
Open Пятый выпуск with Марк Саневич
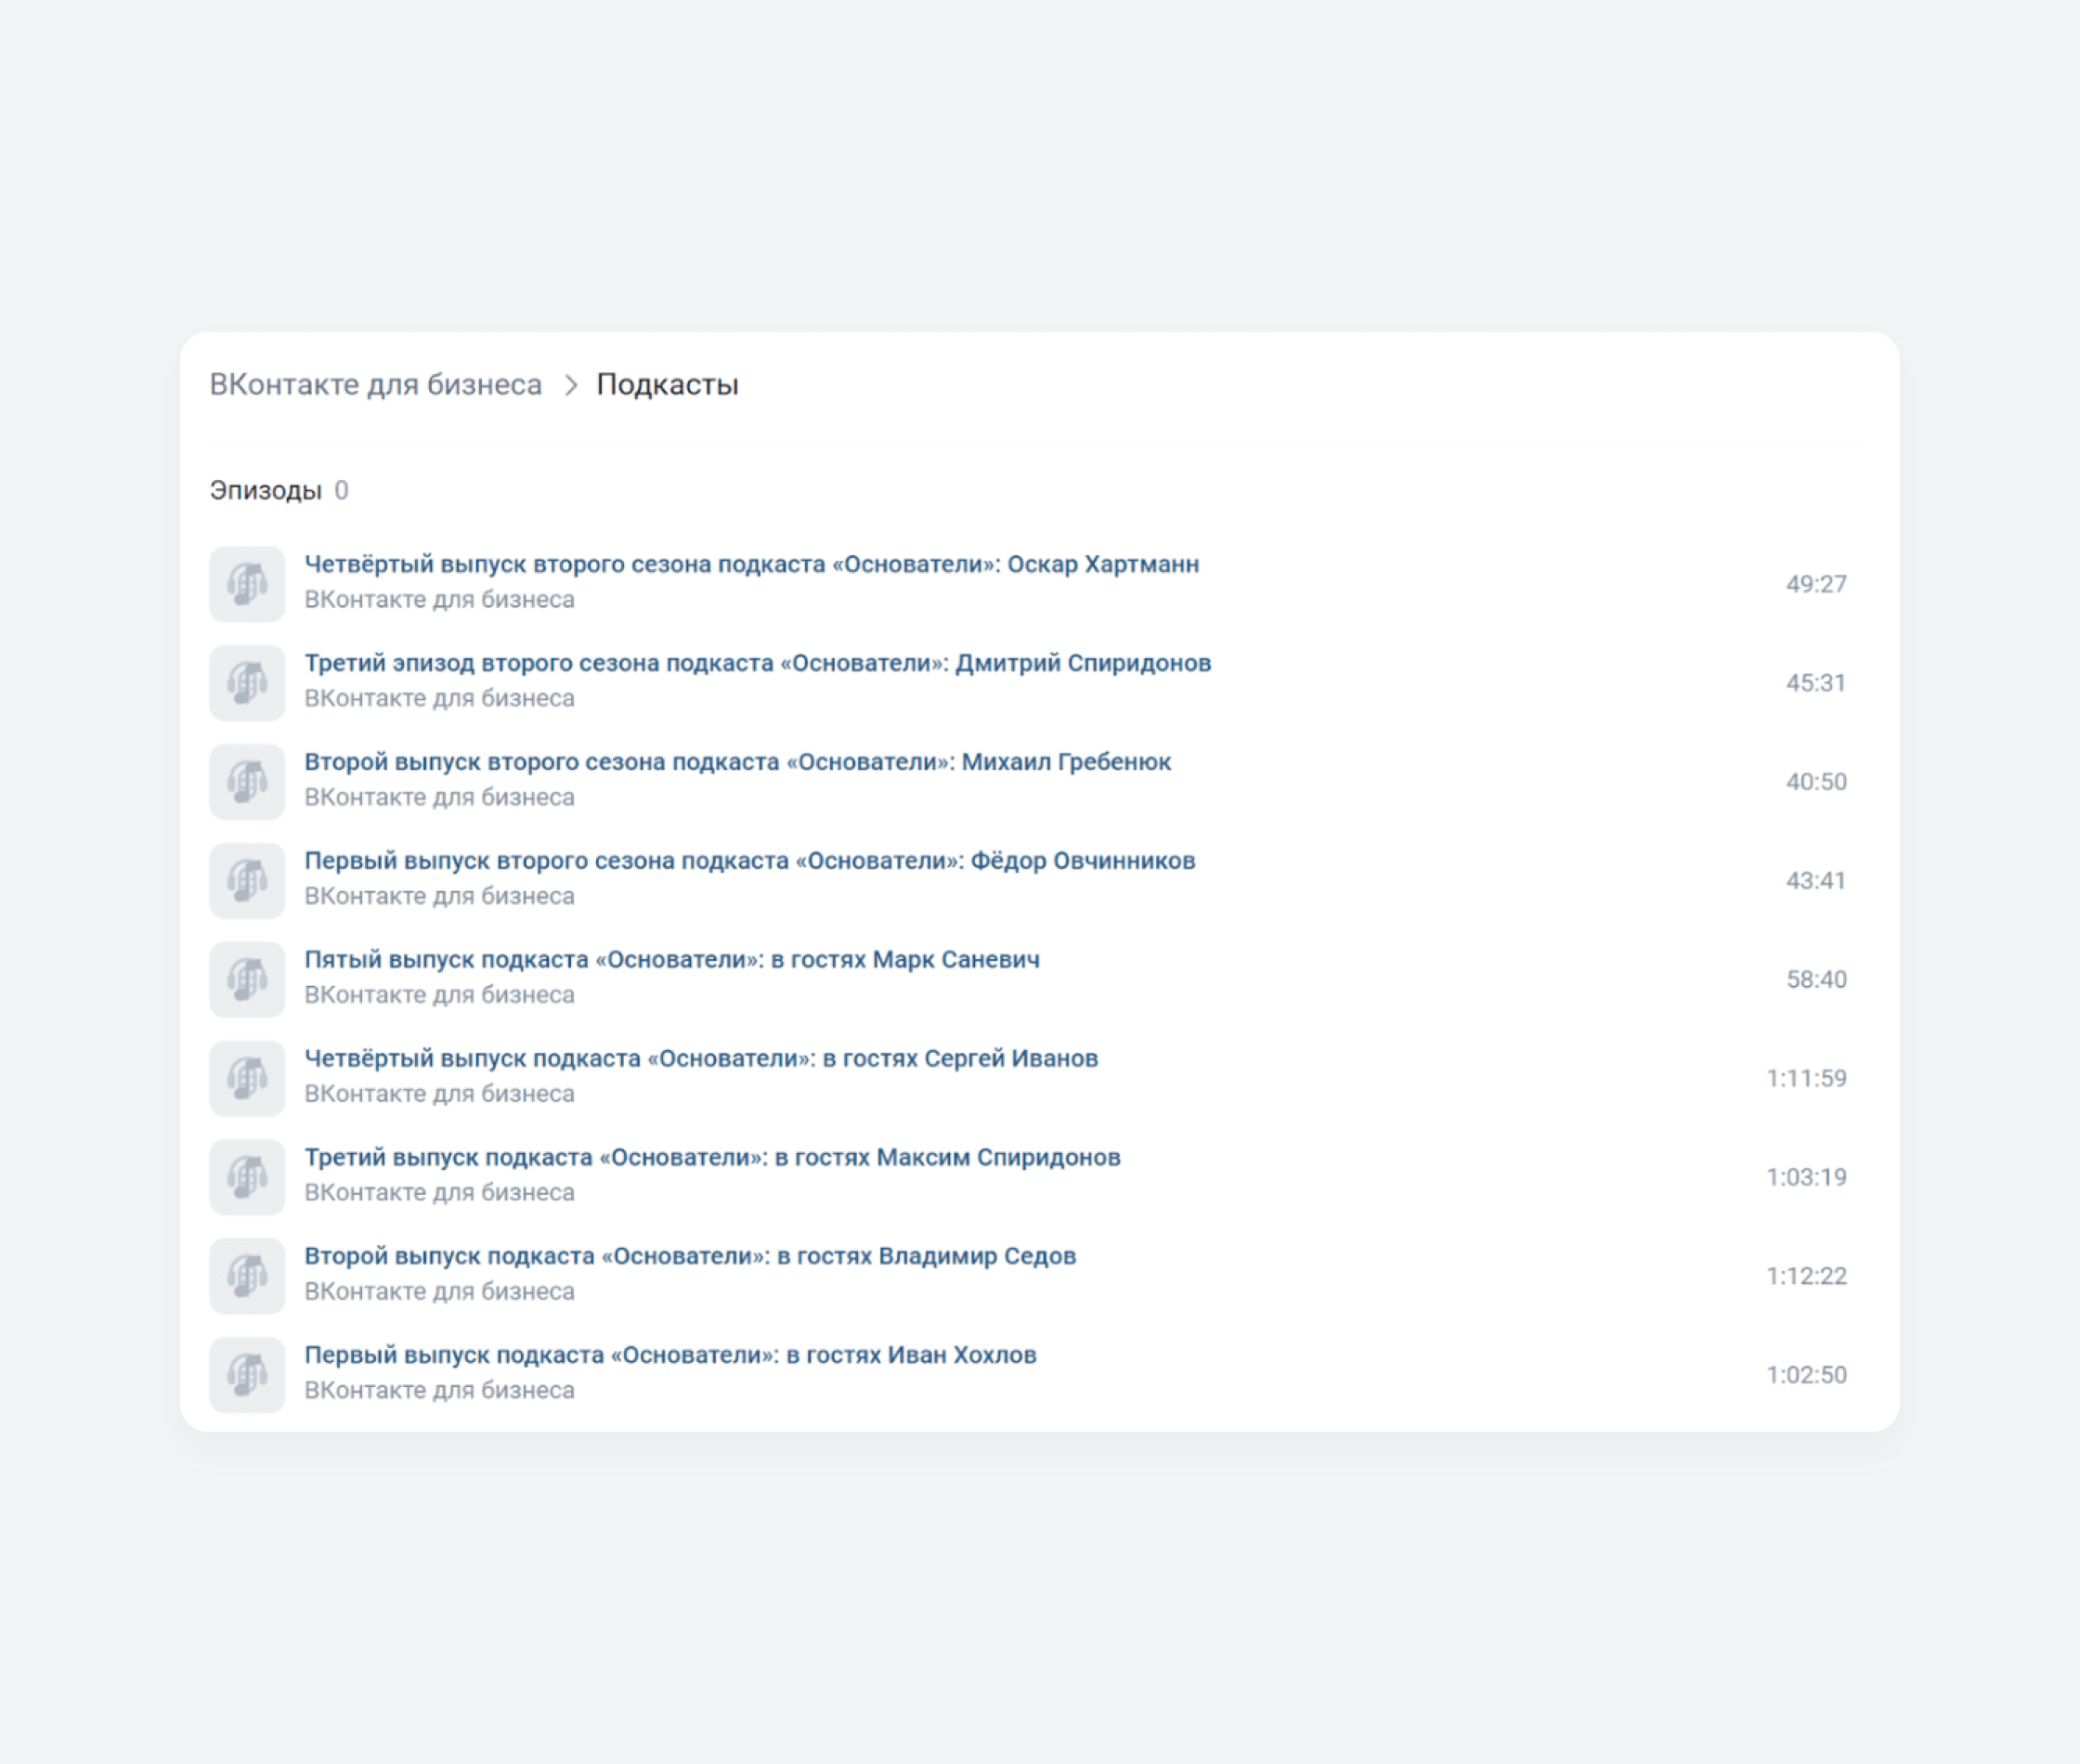coord(671,960)
